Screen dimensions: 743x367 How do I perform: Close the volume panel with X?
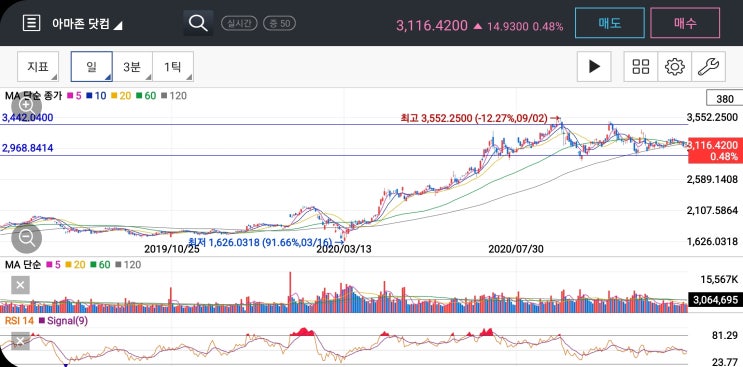click(x=20, y=285)
